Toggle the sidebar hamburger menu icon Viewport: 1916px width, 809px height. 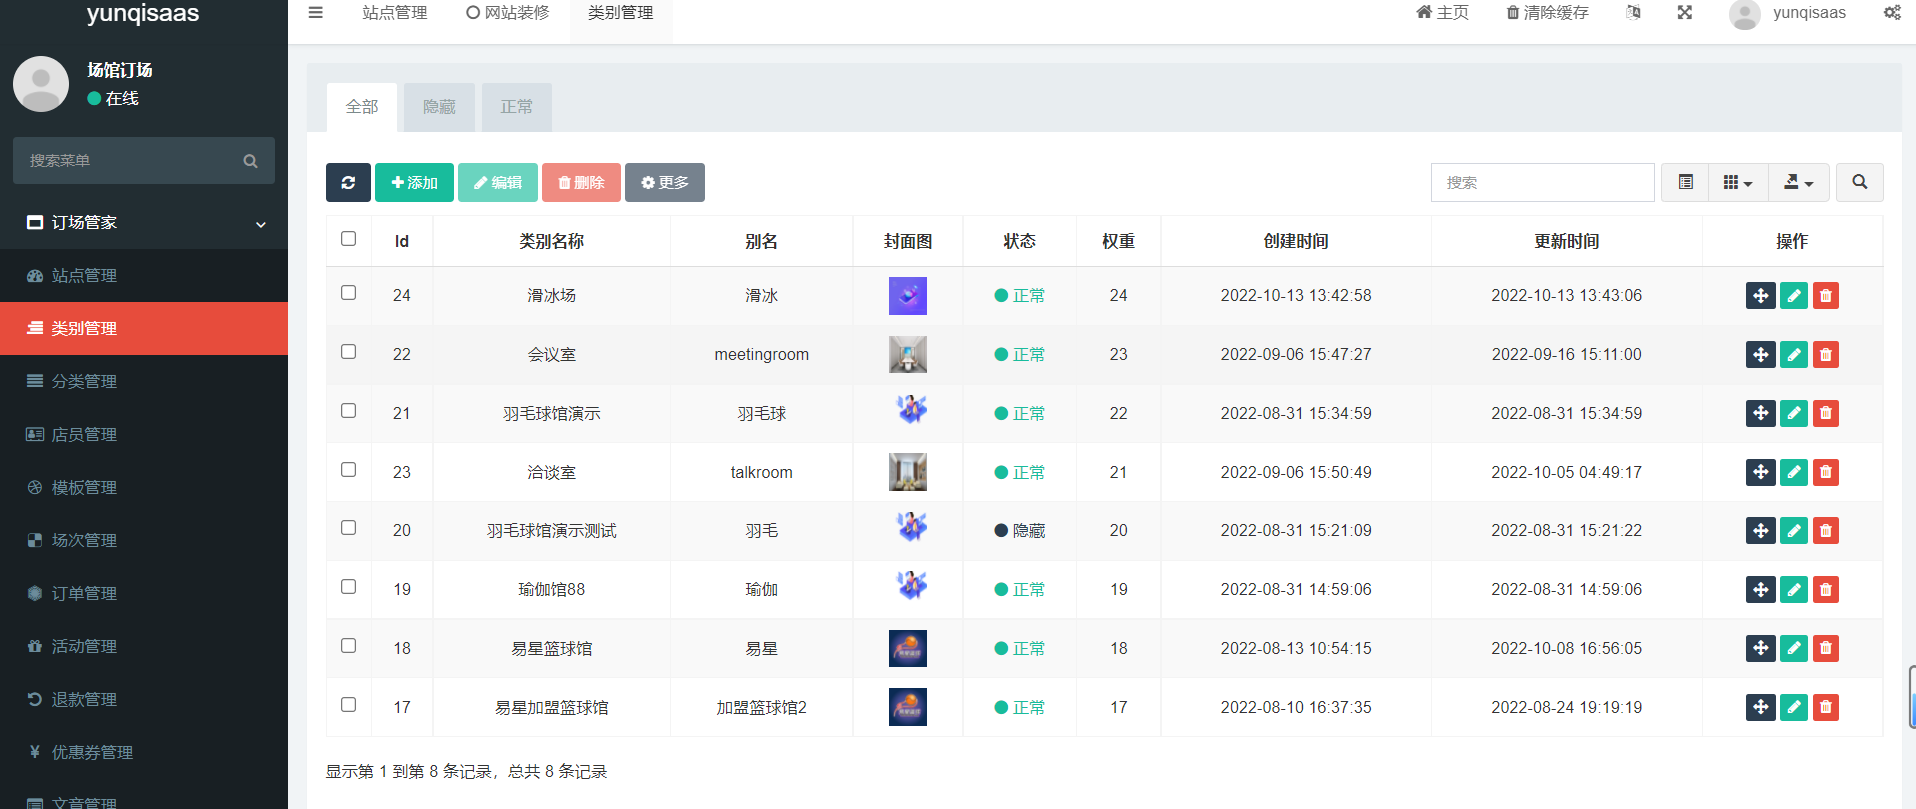(315, 13)
